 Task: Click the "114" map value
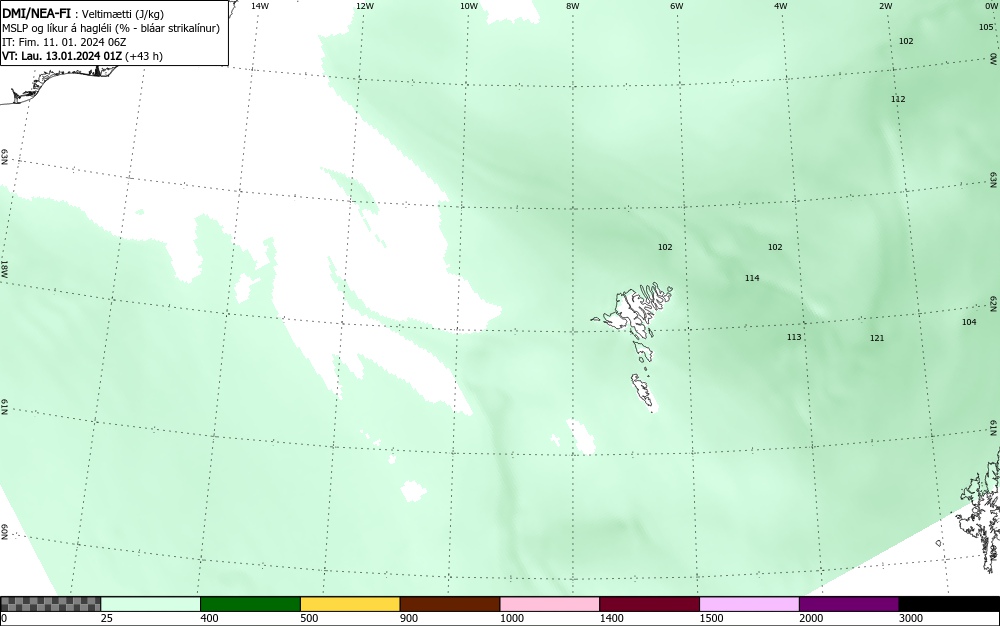752,278
